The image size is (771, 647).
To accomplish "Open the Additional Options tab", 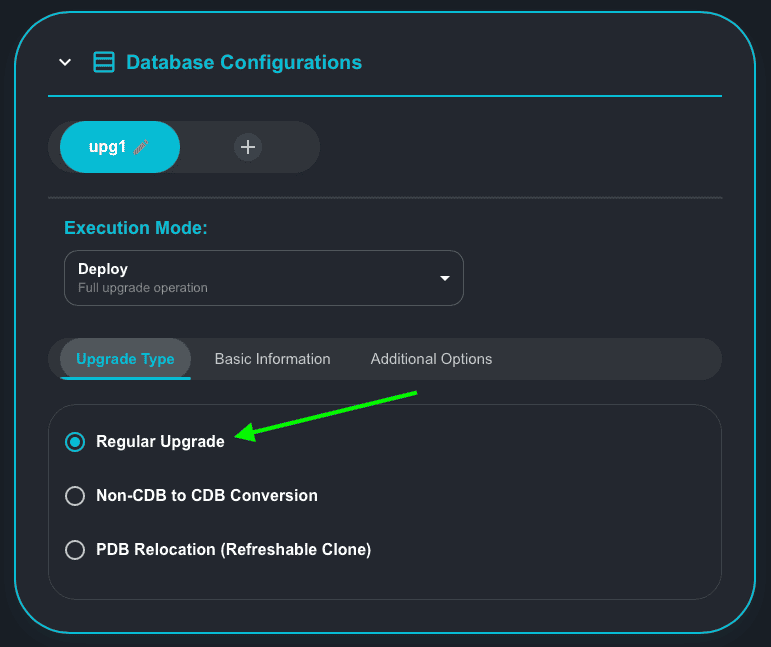I will click(431, 359).
